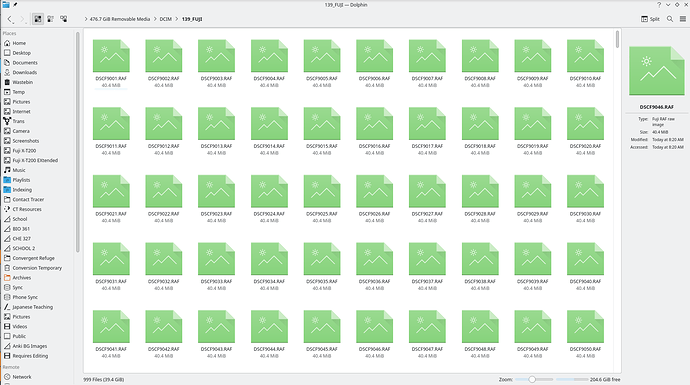Image resolution: width=690 pixels, height=385 pixels.
Task: Select file DSCF9037.RAF
Action: pyautogui.click(x=427, y=266)
